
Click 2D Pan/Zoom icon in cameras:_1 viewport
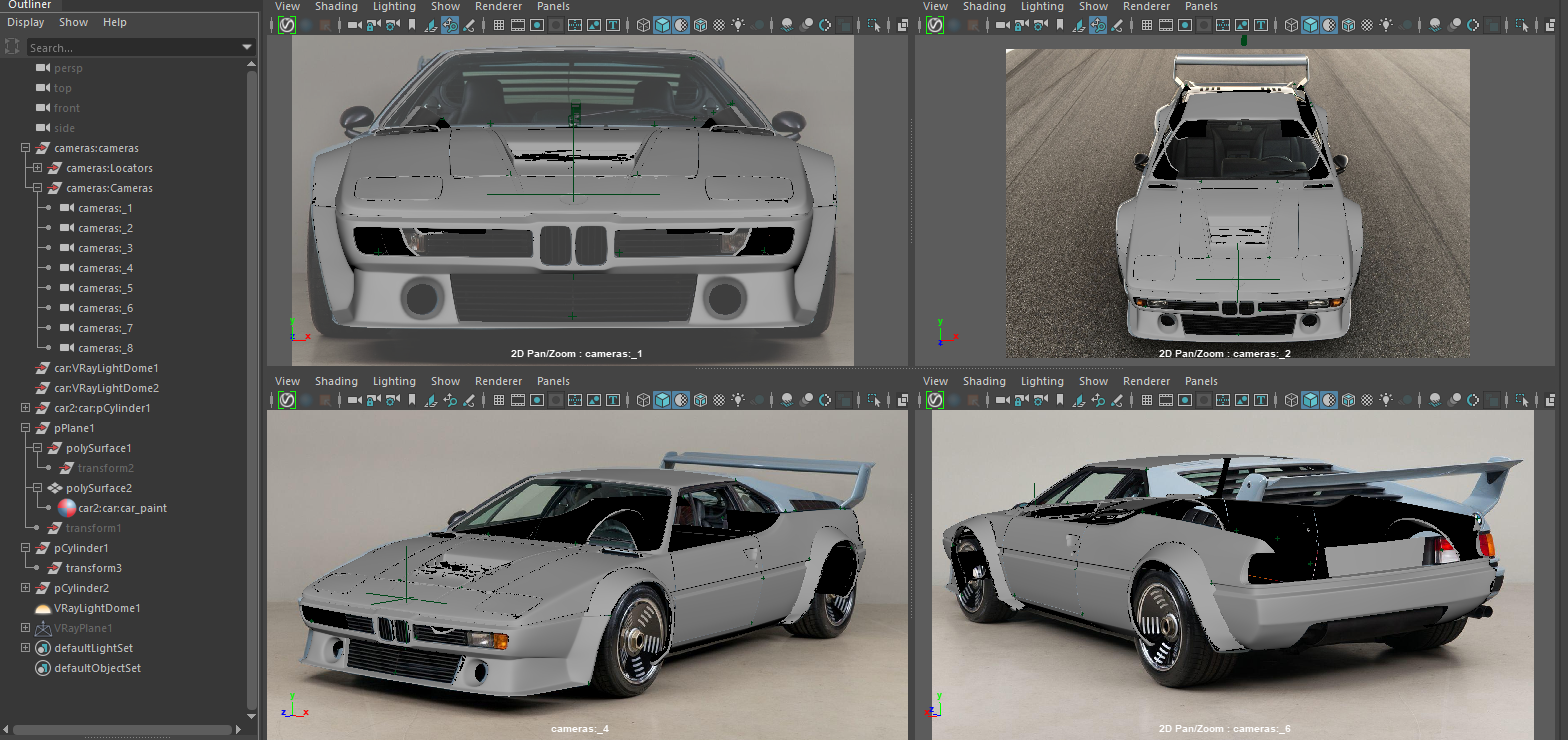point(450,25)
